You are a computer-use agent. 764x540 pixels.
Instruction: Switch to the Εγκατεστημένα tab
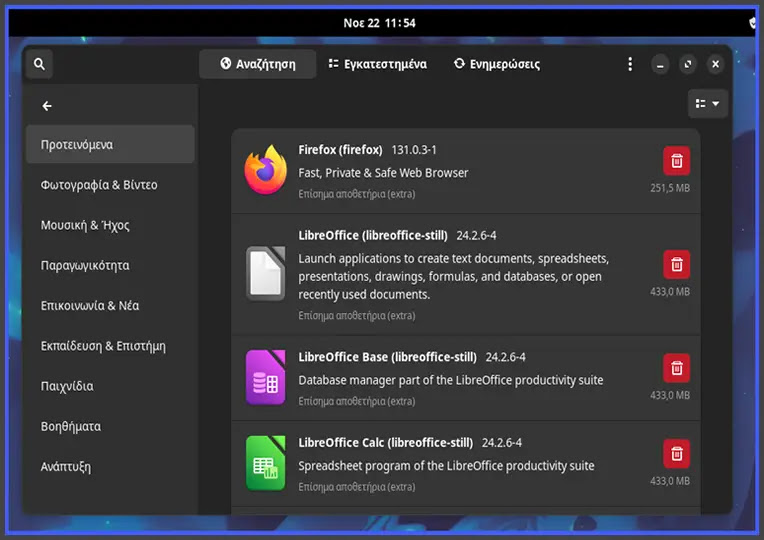point(378,64)
